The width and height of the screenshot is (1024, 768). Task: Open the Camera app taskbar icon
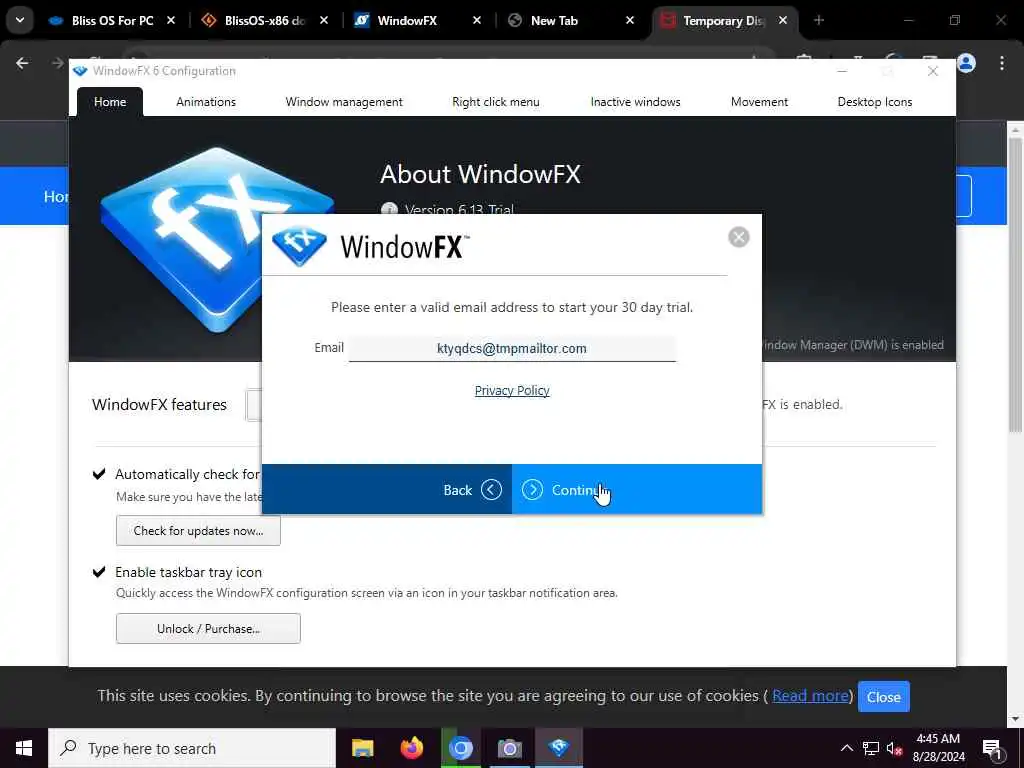click(509, 748)
